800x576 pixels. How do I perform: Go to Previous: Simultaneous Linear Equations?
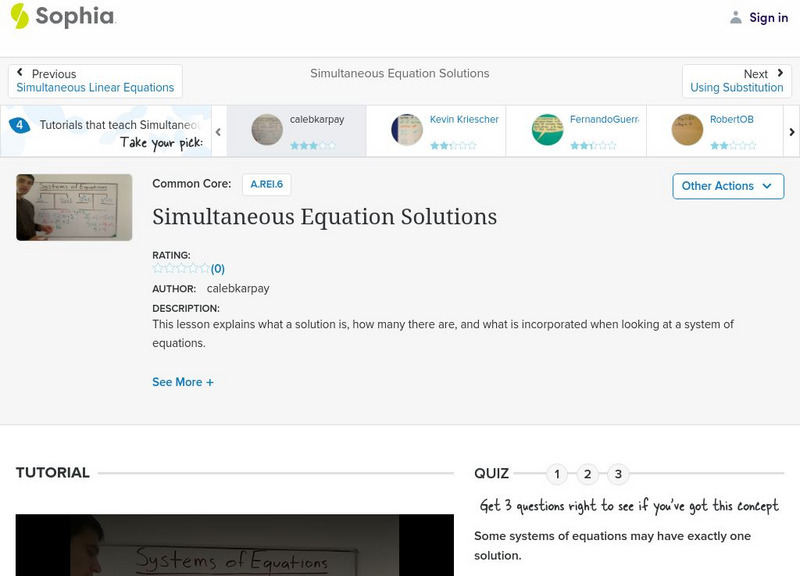click(95, 81)
